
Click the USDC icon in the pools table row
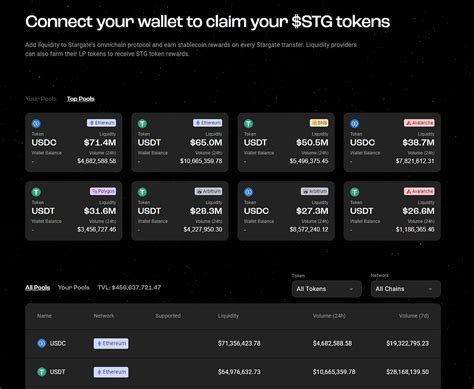coord(42,343)
